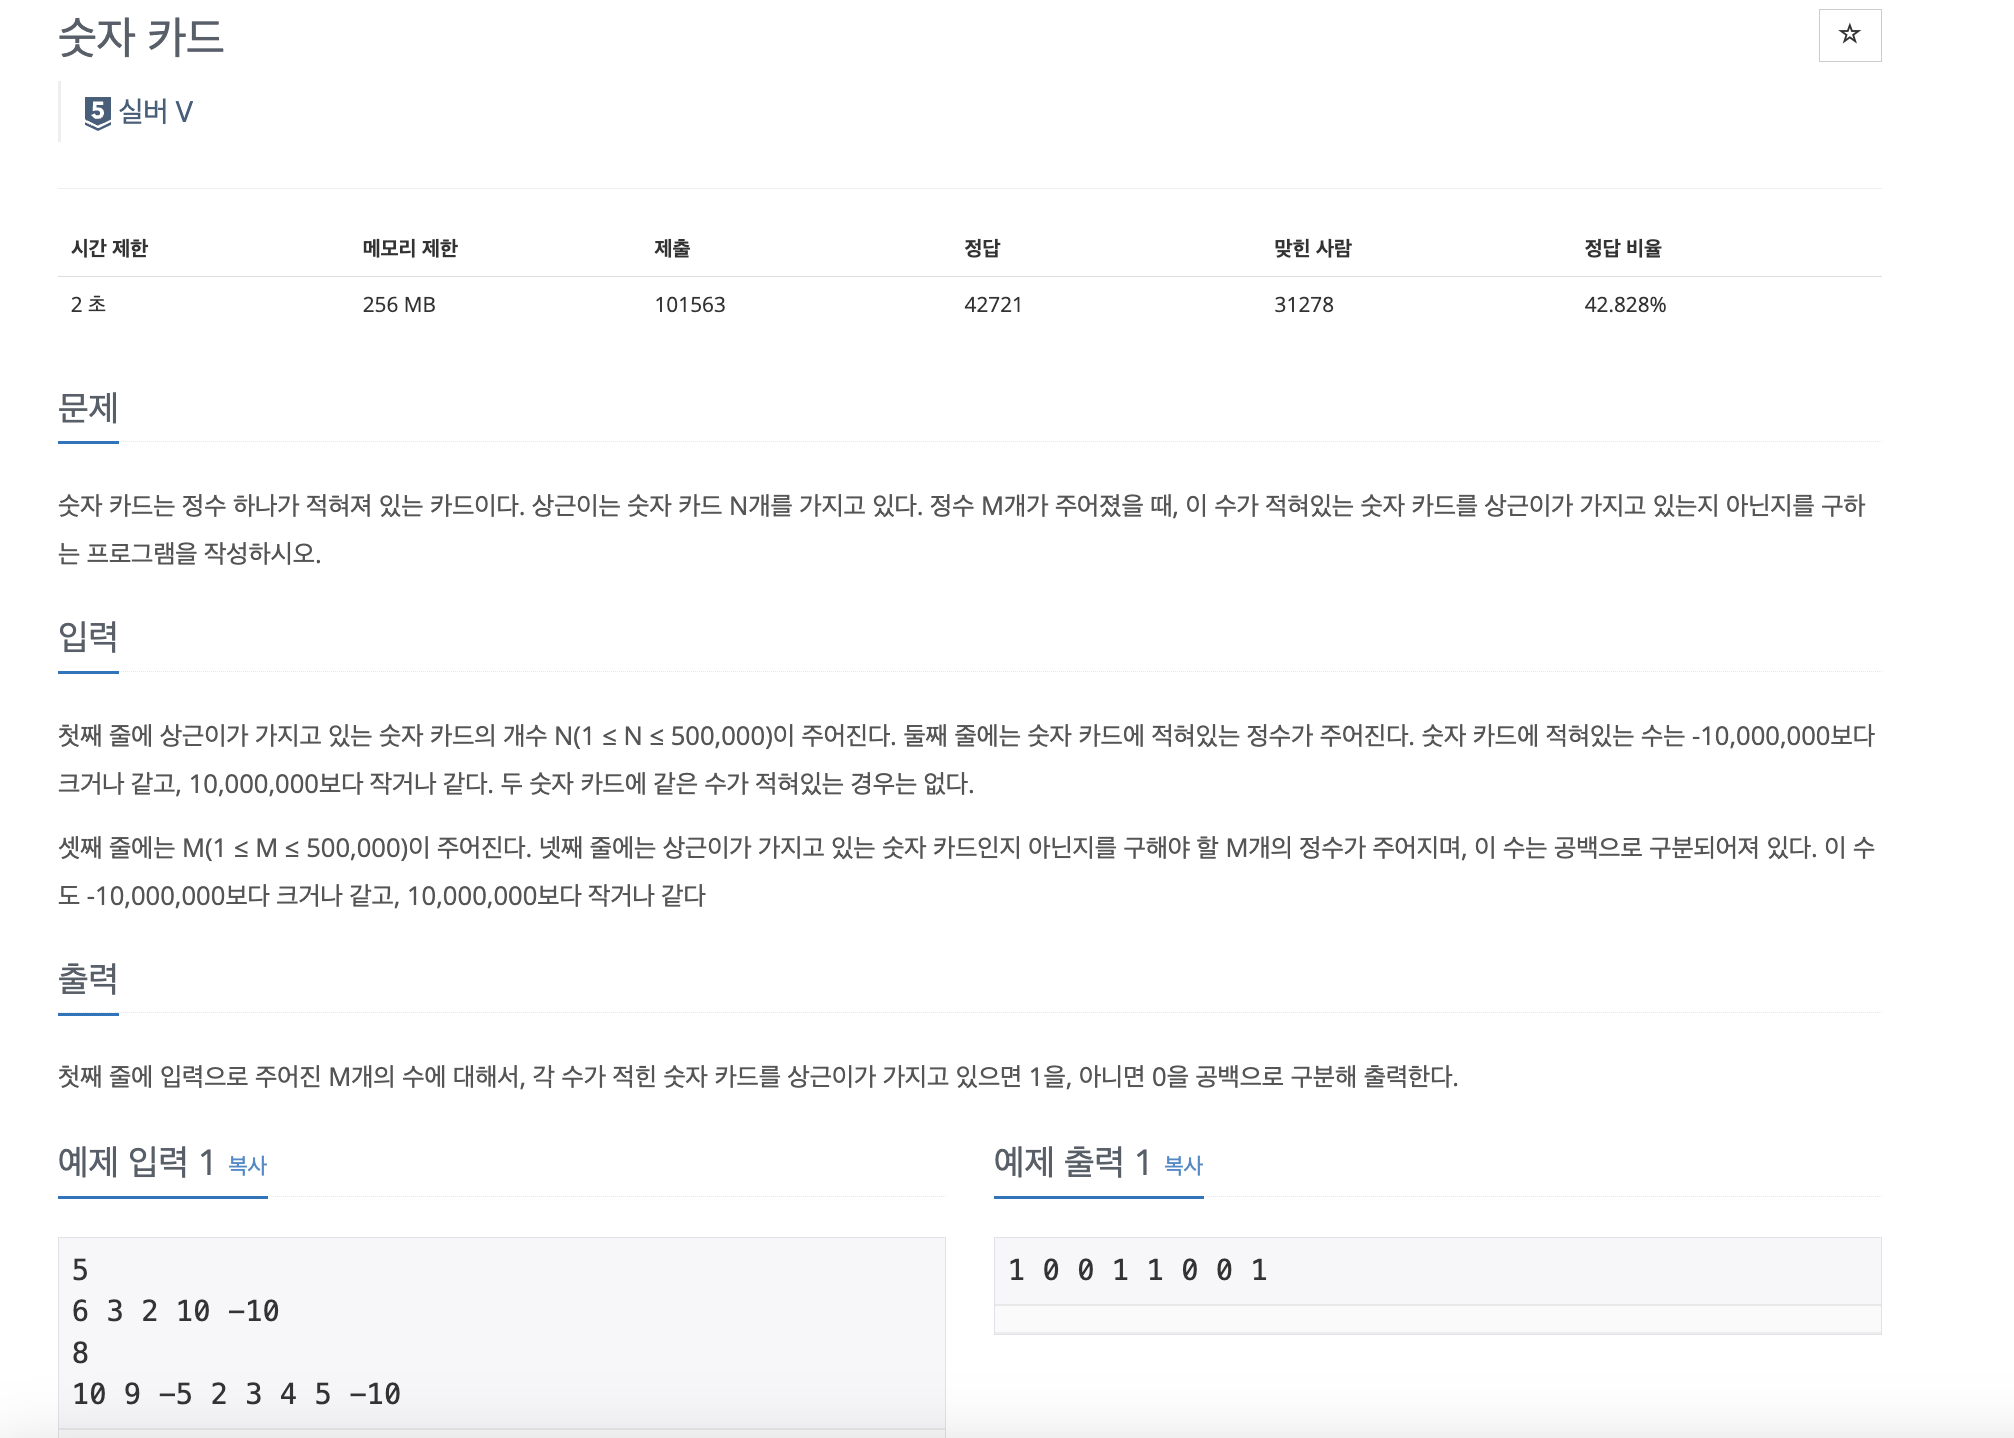Click the 시간 제한 column header

[109, 248]
